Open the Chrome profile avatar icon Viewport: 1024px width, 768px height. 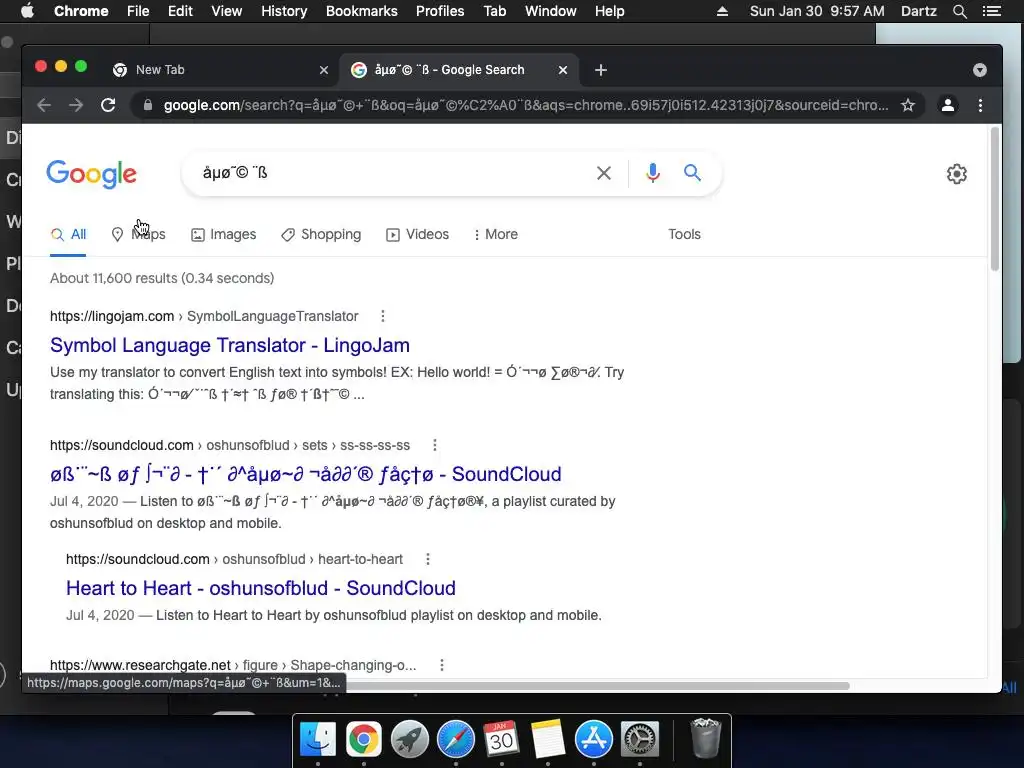click(x=948, y=105)
